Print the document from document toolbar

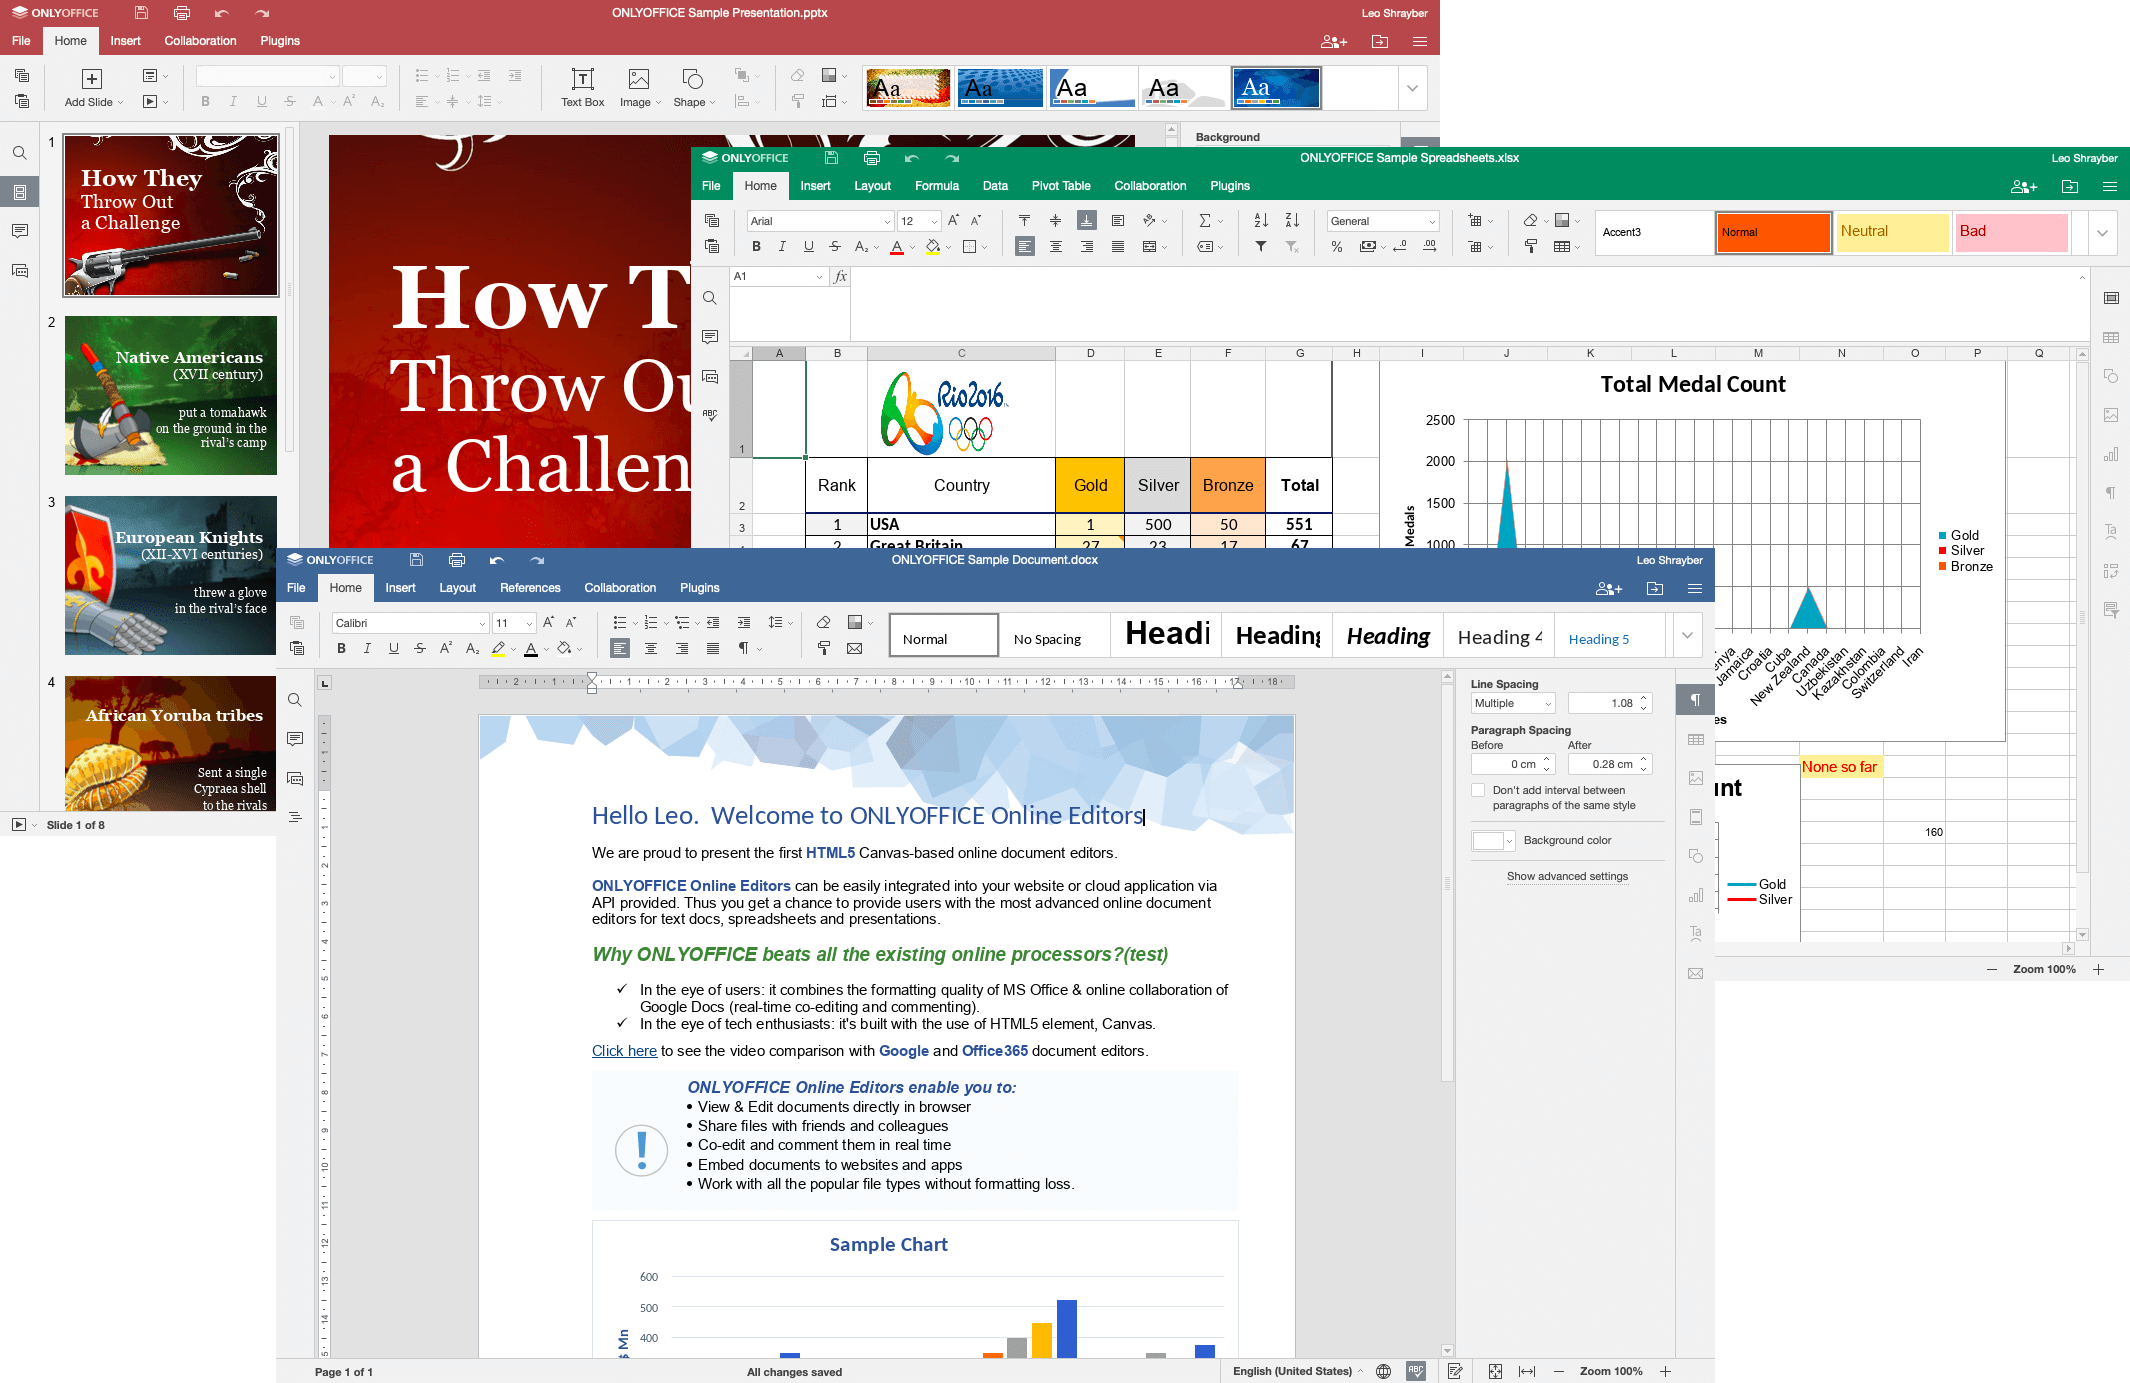click(457, 560)
